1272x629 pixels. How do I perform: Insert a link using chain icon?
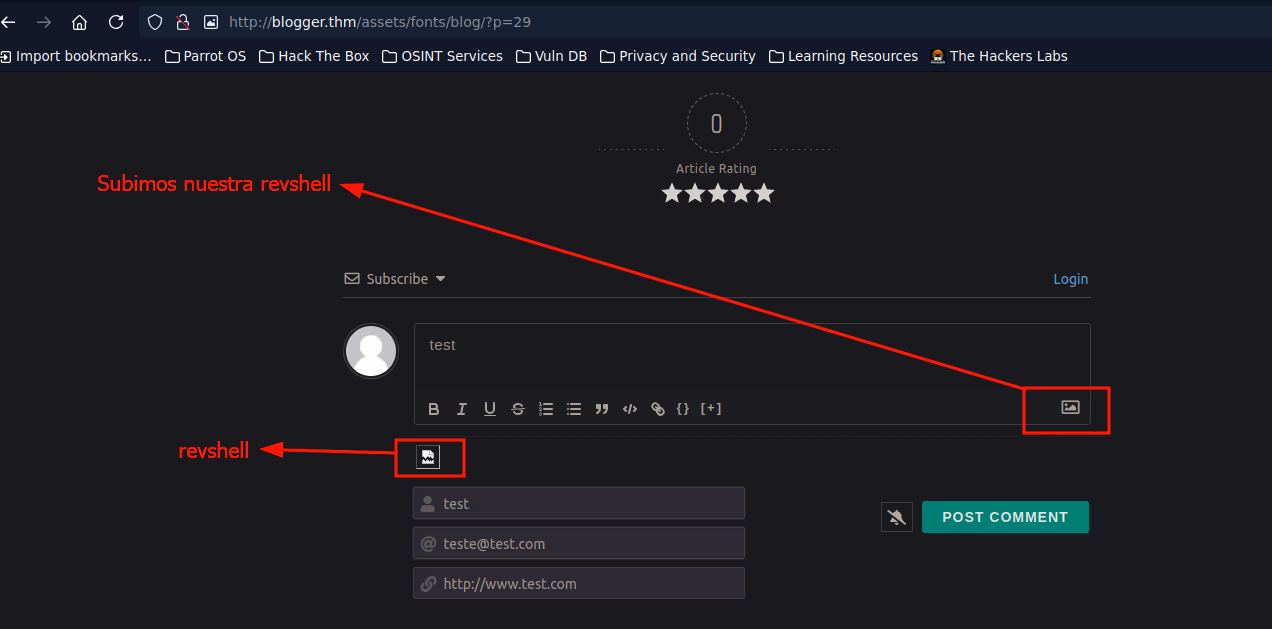tap(657, 409)
